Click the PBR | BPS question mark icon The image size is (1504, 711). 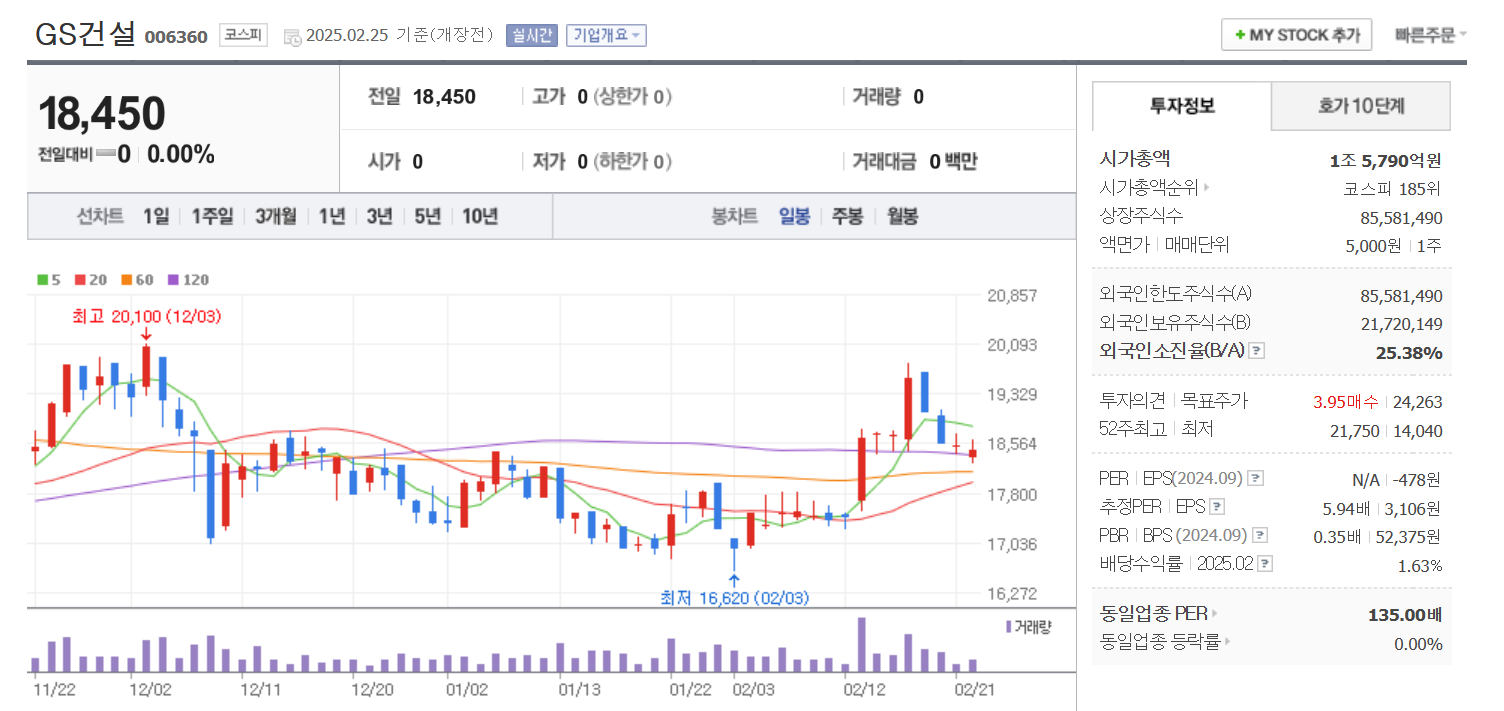point(1260,534)
